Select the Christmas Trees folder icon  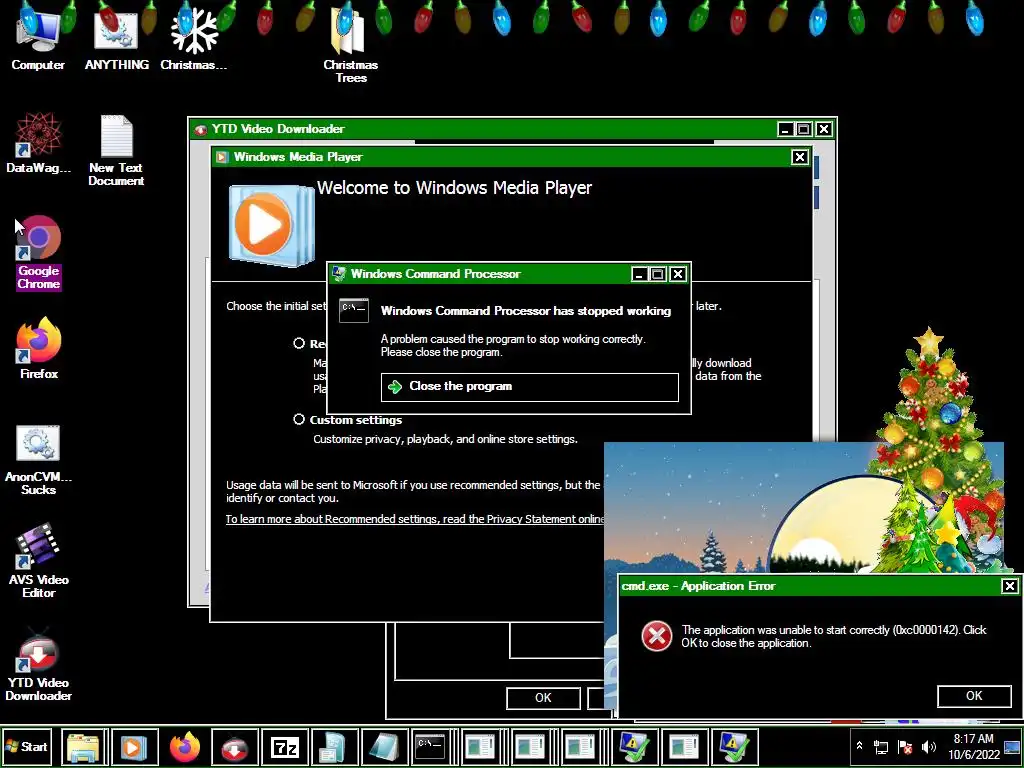351,46
